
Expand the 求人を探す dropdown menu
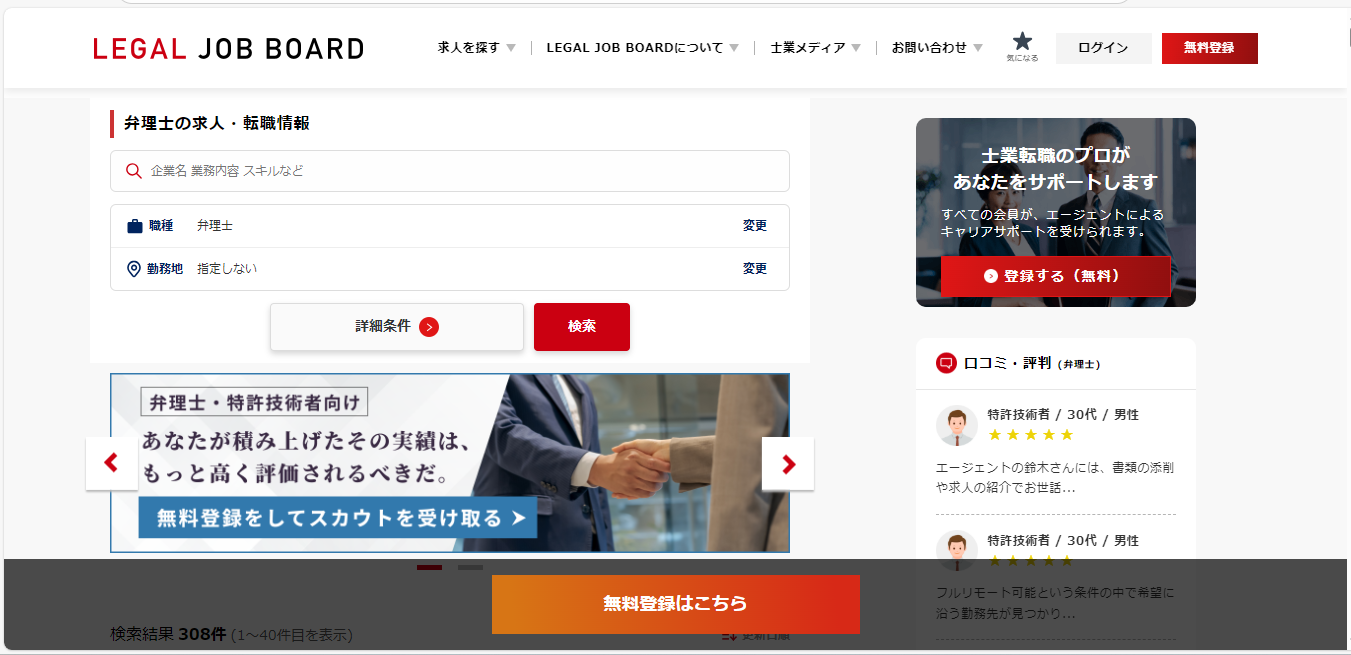[476, 48]
